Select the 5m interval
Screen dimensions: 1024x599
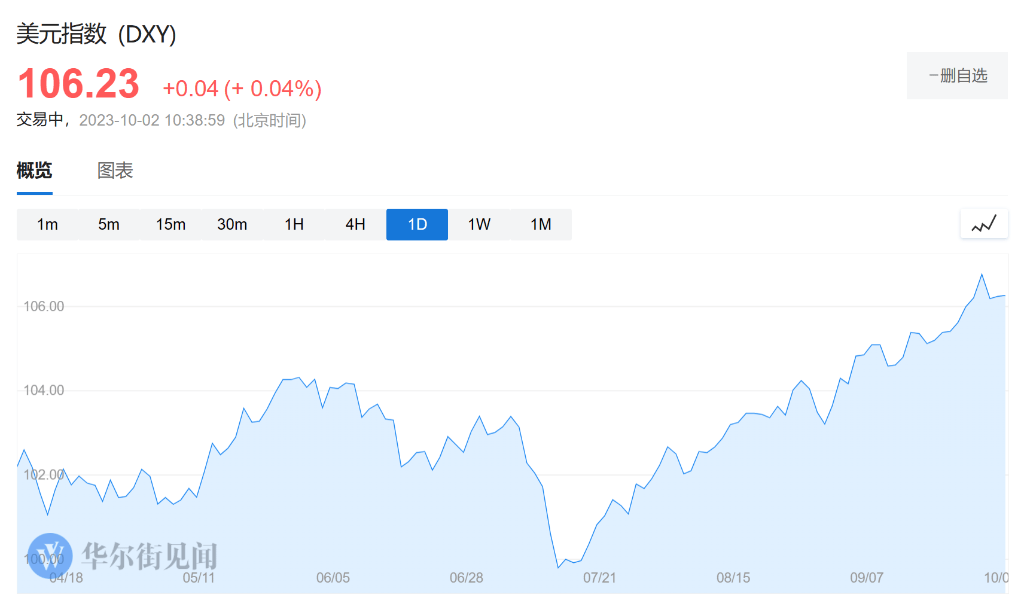(x=109, y=224)
